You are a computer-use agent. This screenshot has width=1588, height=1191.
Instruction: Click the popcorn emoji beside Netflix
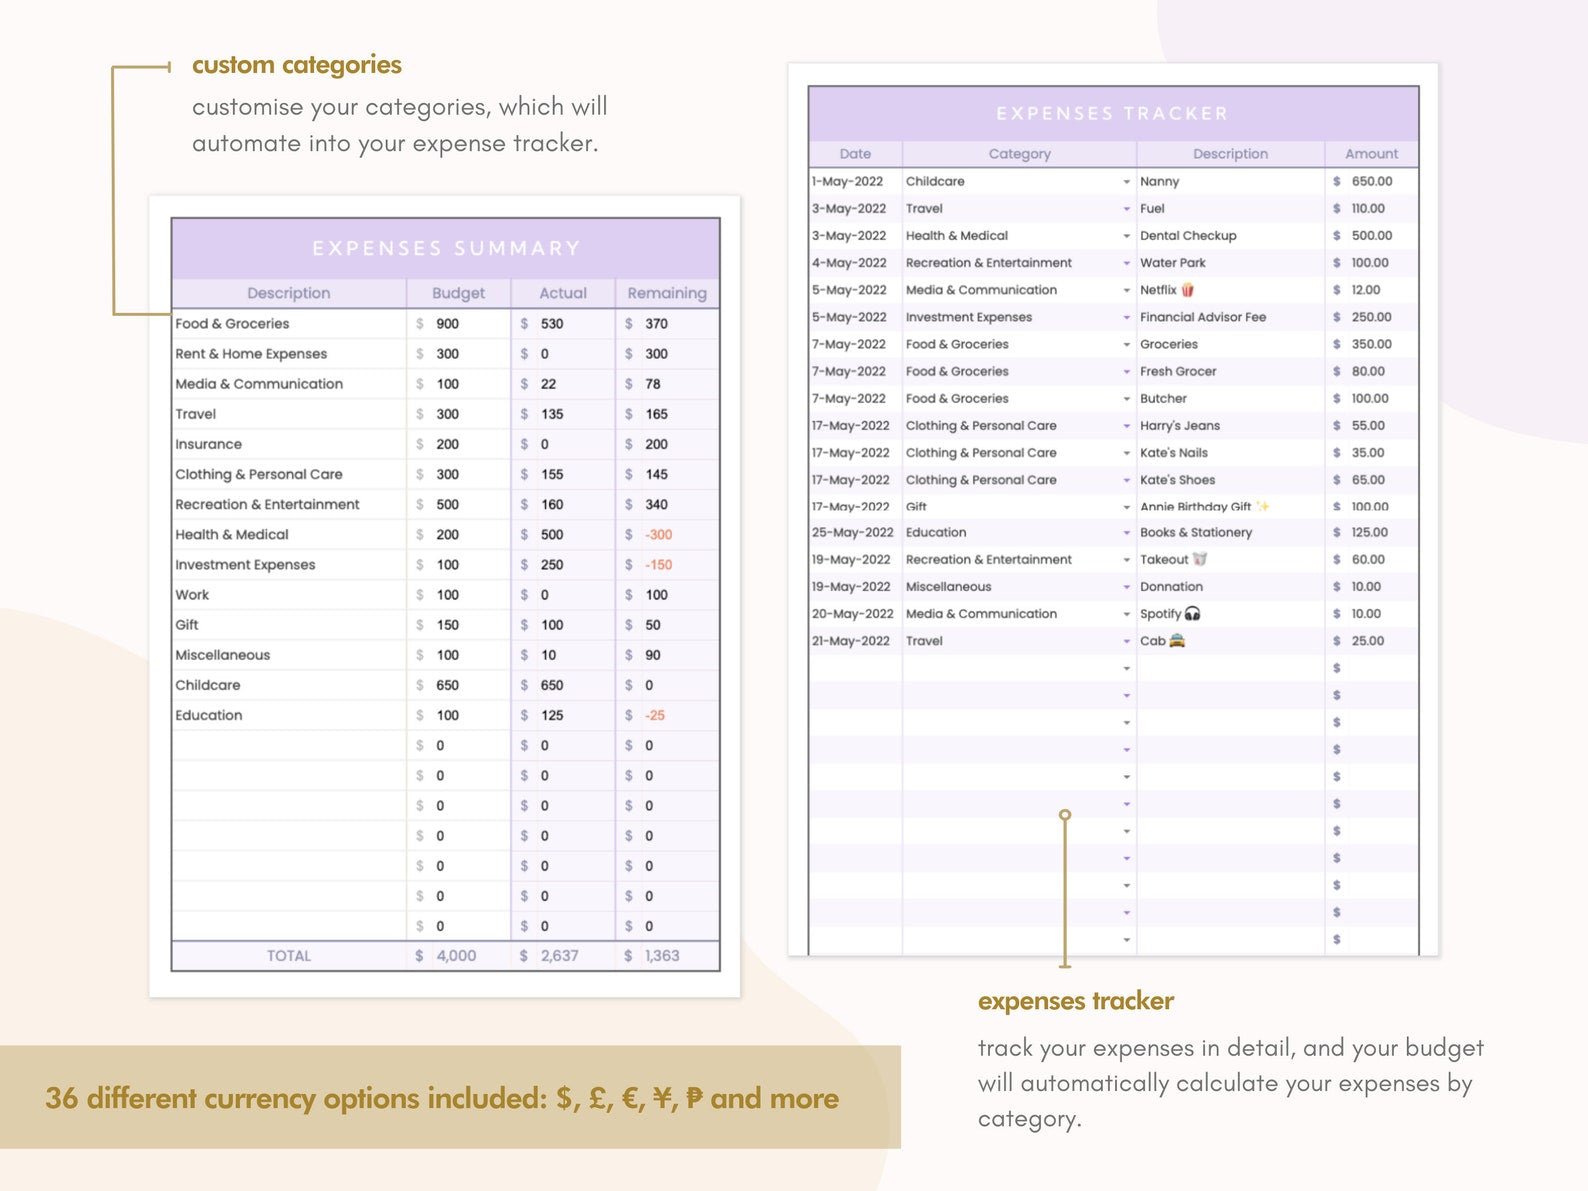(x=1188, y=290)
